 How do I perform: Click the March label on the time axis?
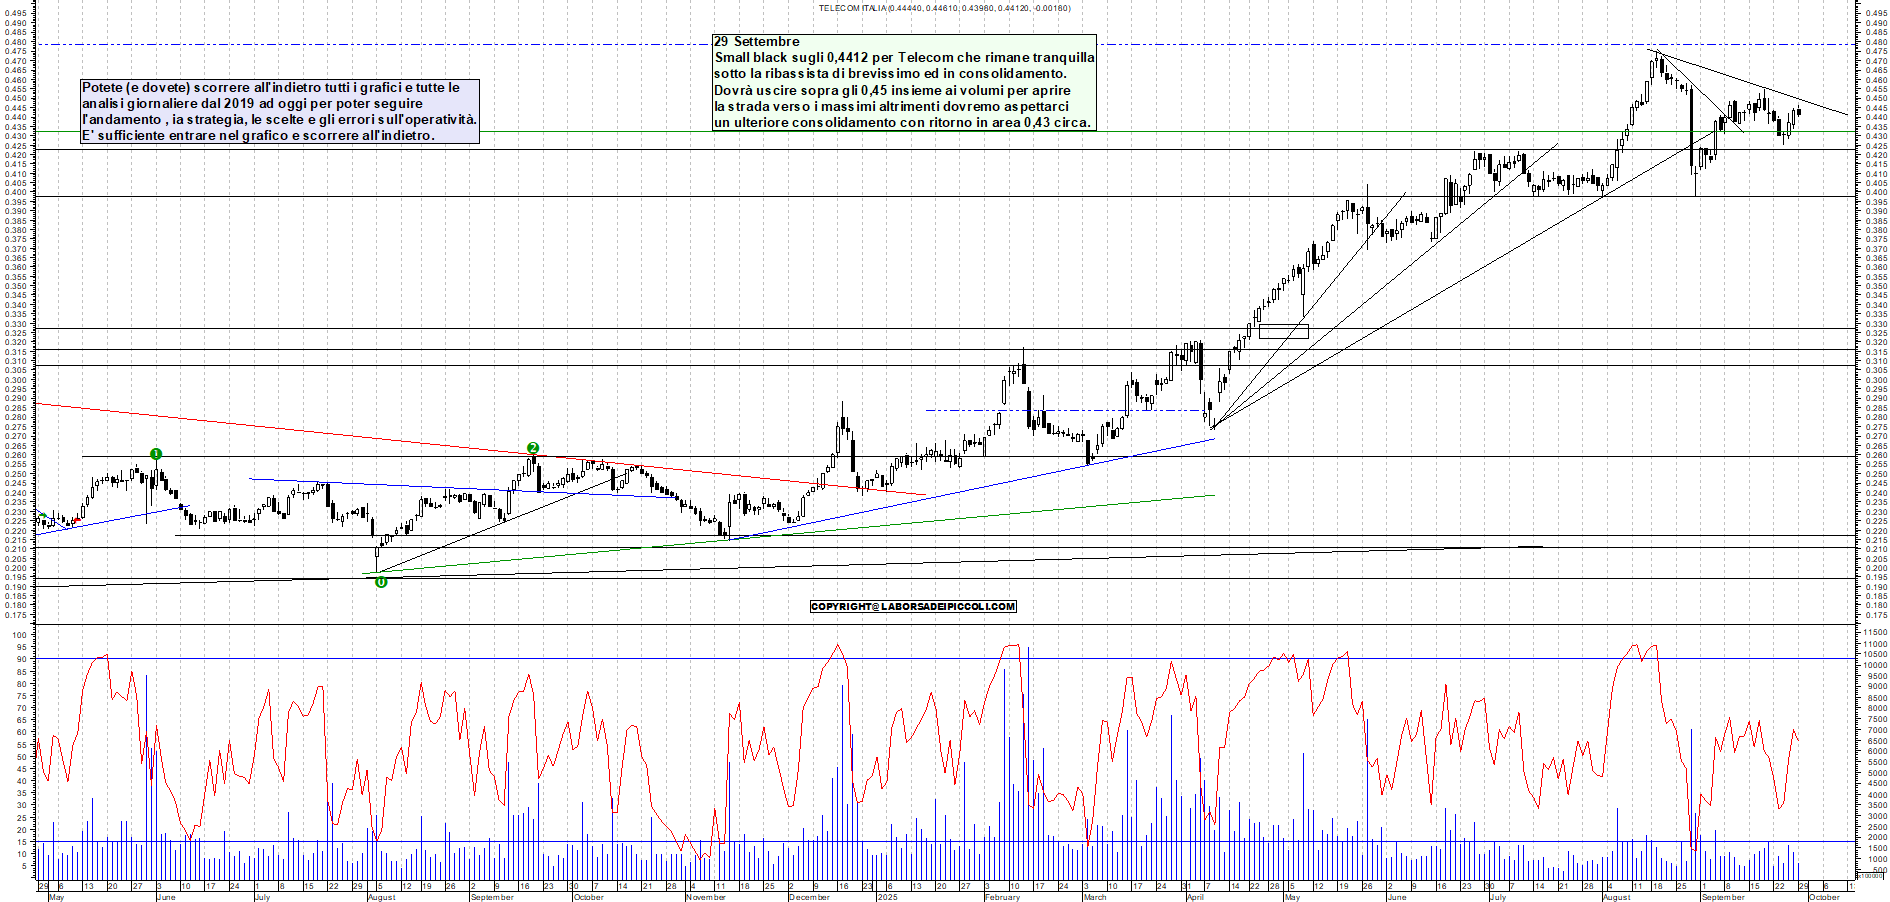[1095, 897]
